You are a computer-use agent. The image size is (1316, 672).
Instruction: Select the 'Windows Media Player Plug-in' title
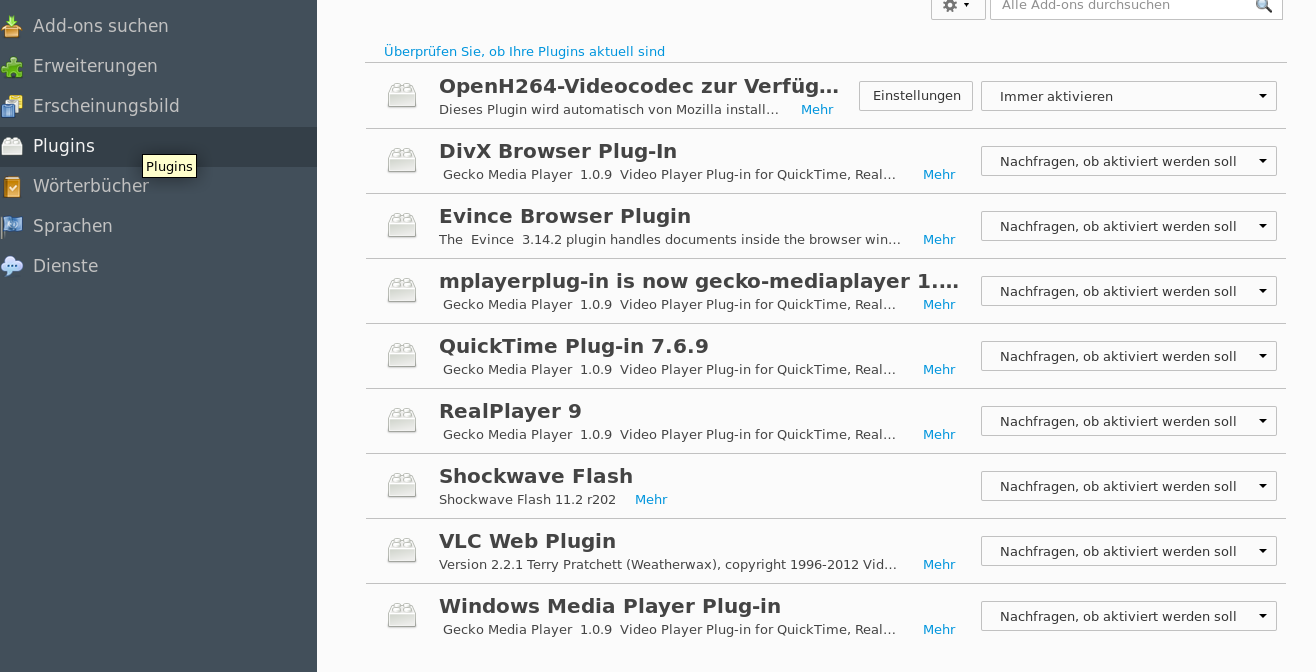[x=610, y=606]
